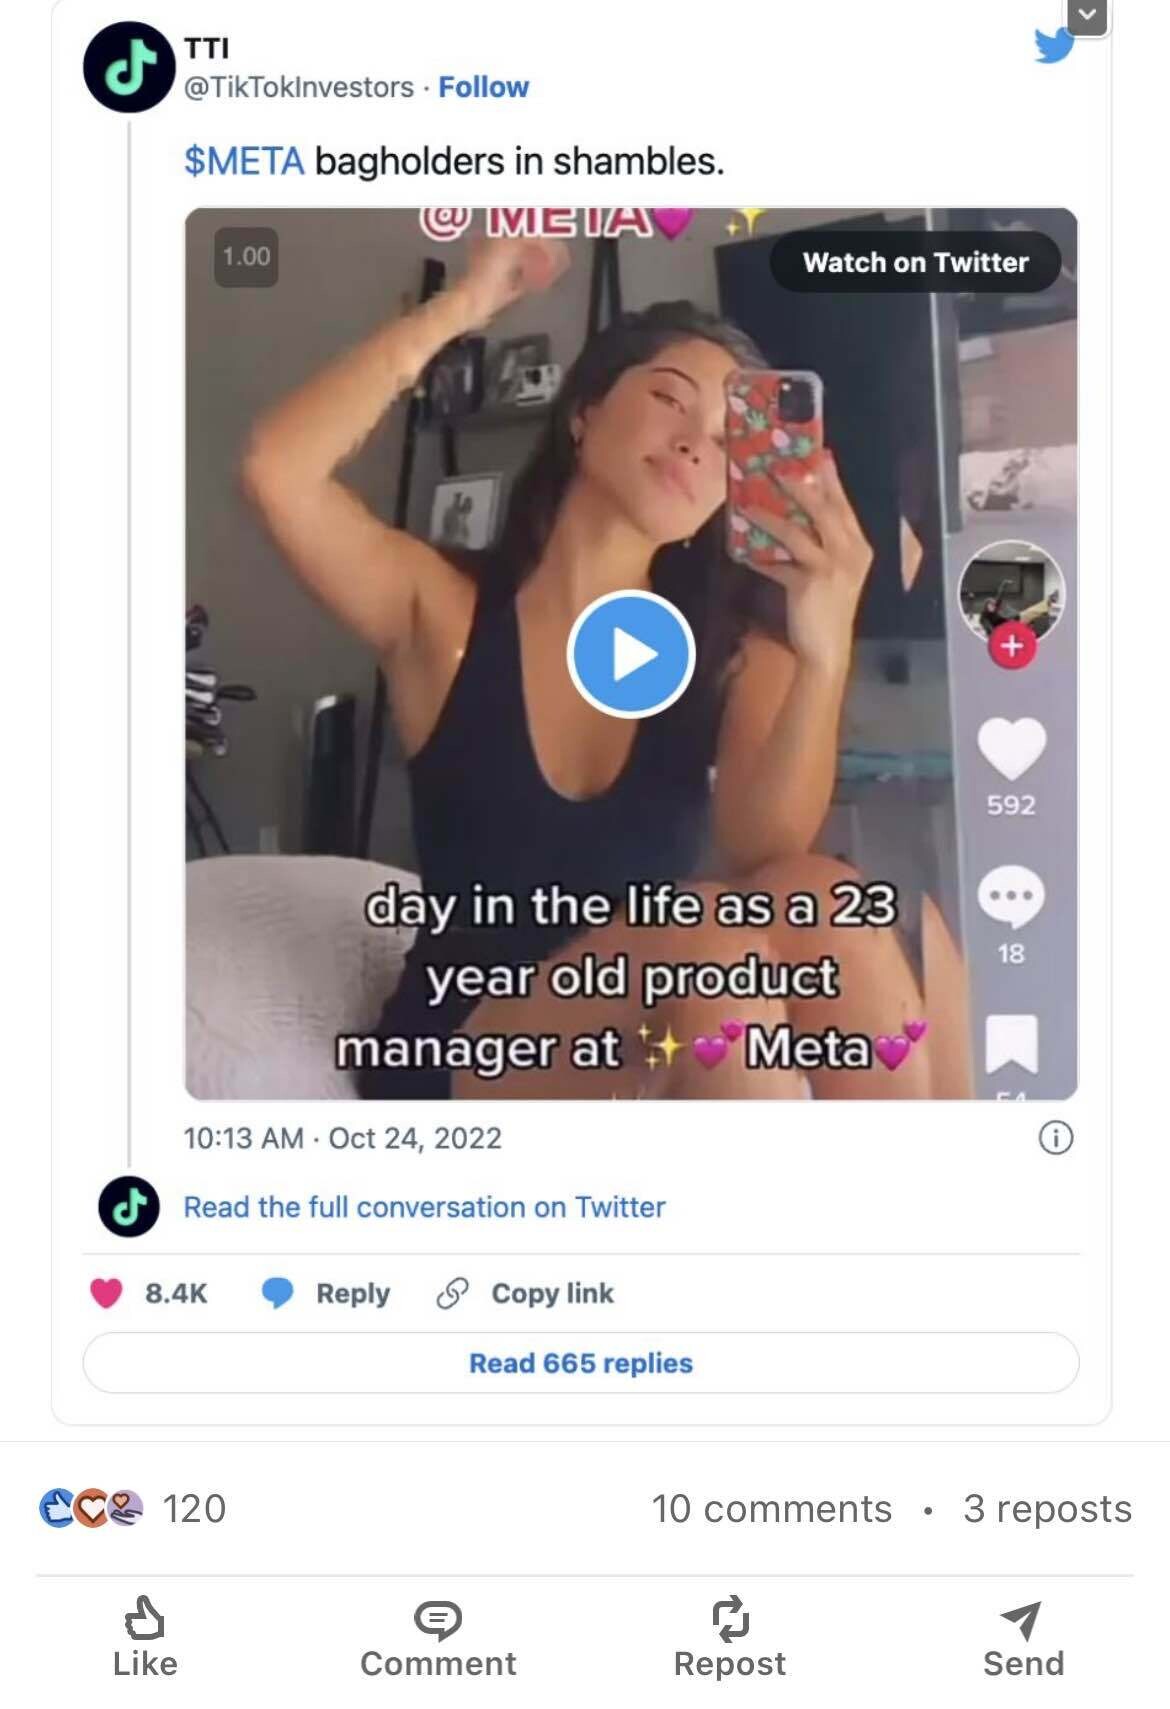Open the TTI TikTok profile avatar
The height and width of the screenshot is (1709, 1170).
tap(128, 67)
